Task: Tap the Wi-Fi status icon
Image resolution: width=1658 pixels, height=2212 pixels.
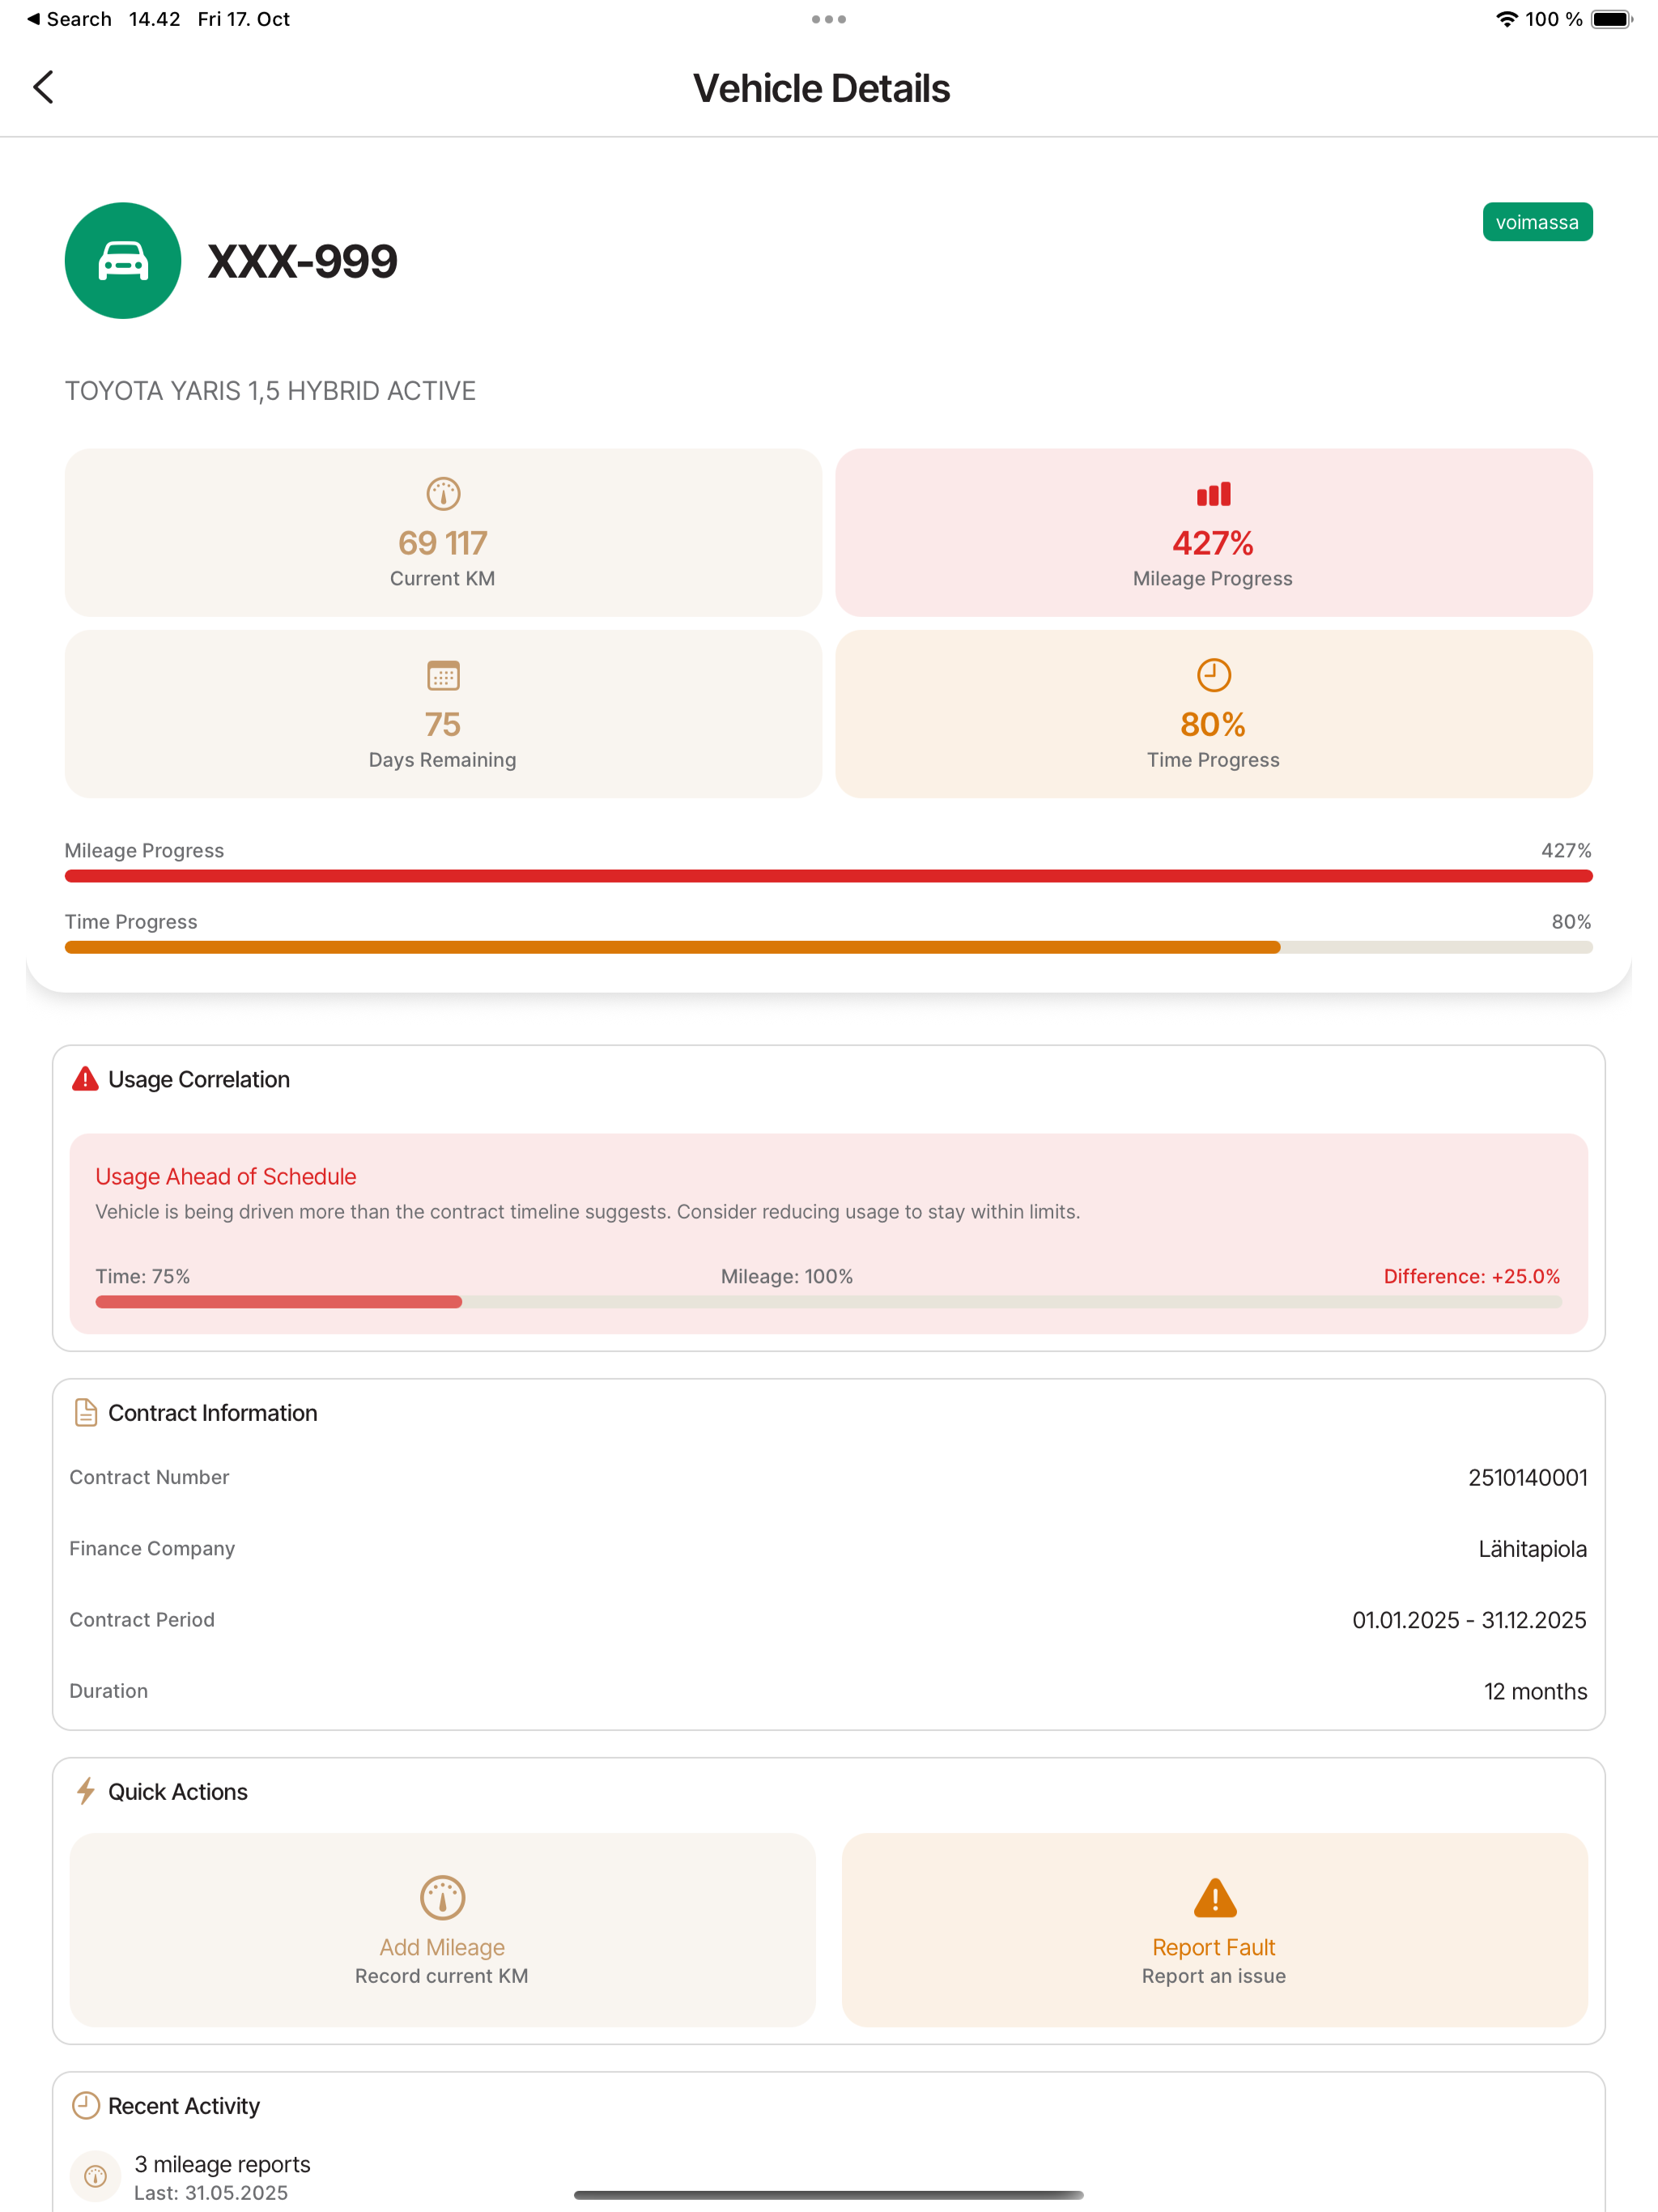Action: pos(1506,19)
